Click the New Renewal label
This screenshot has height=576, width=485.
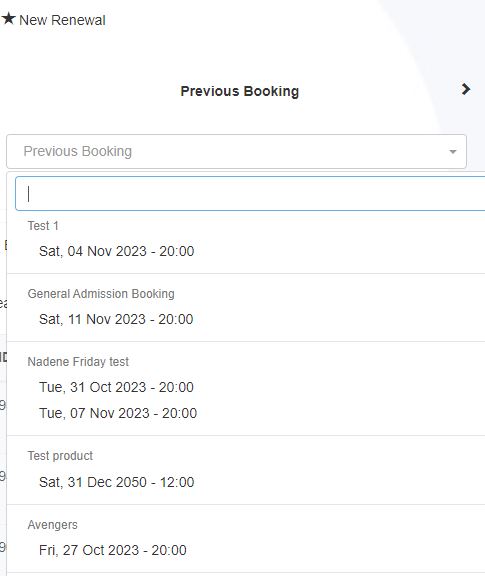point(62,20)
